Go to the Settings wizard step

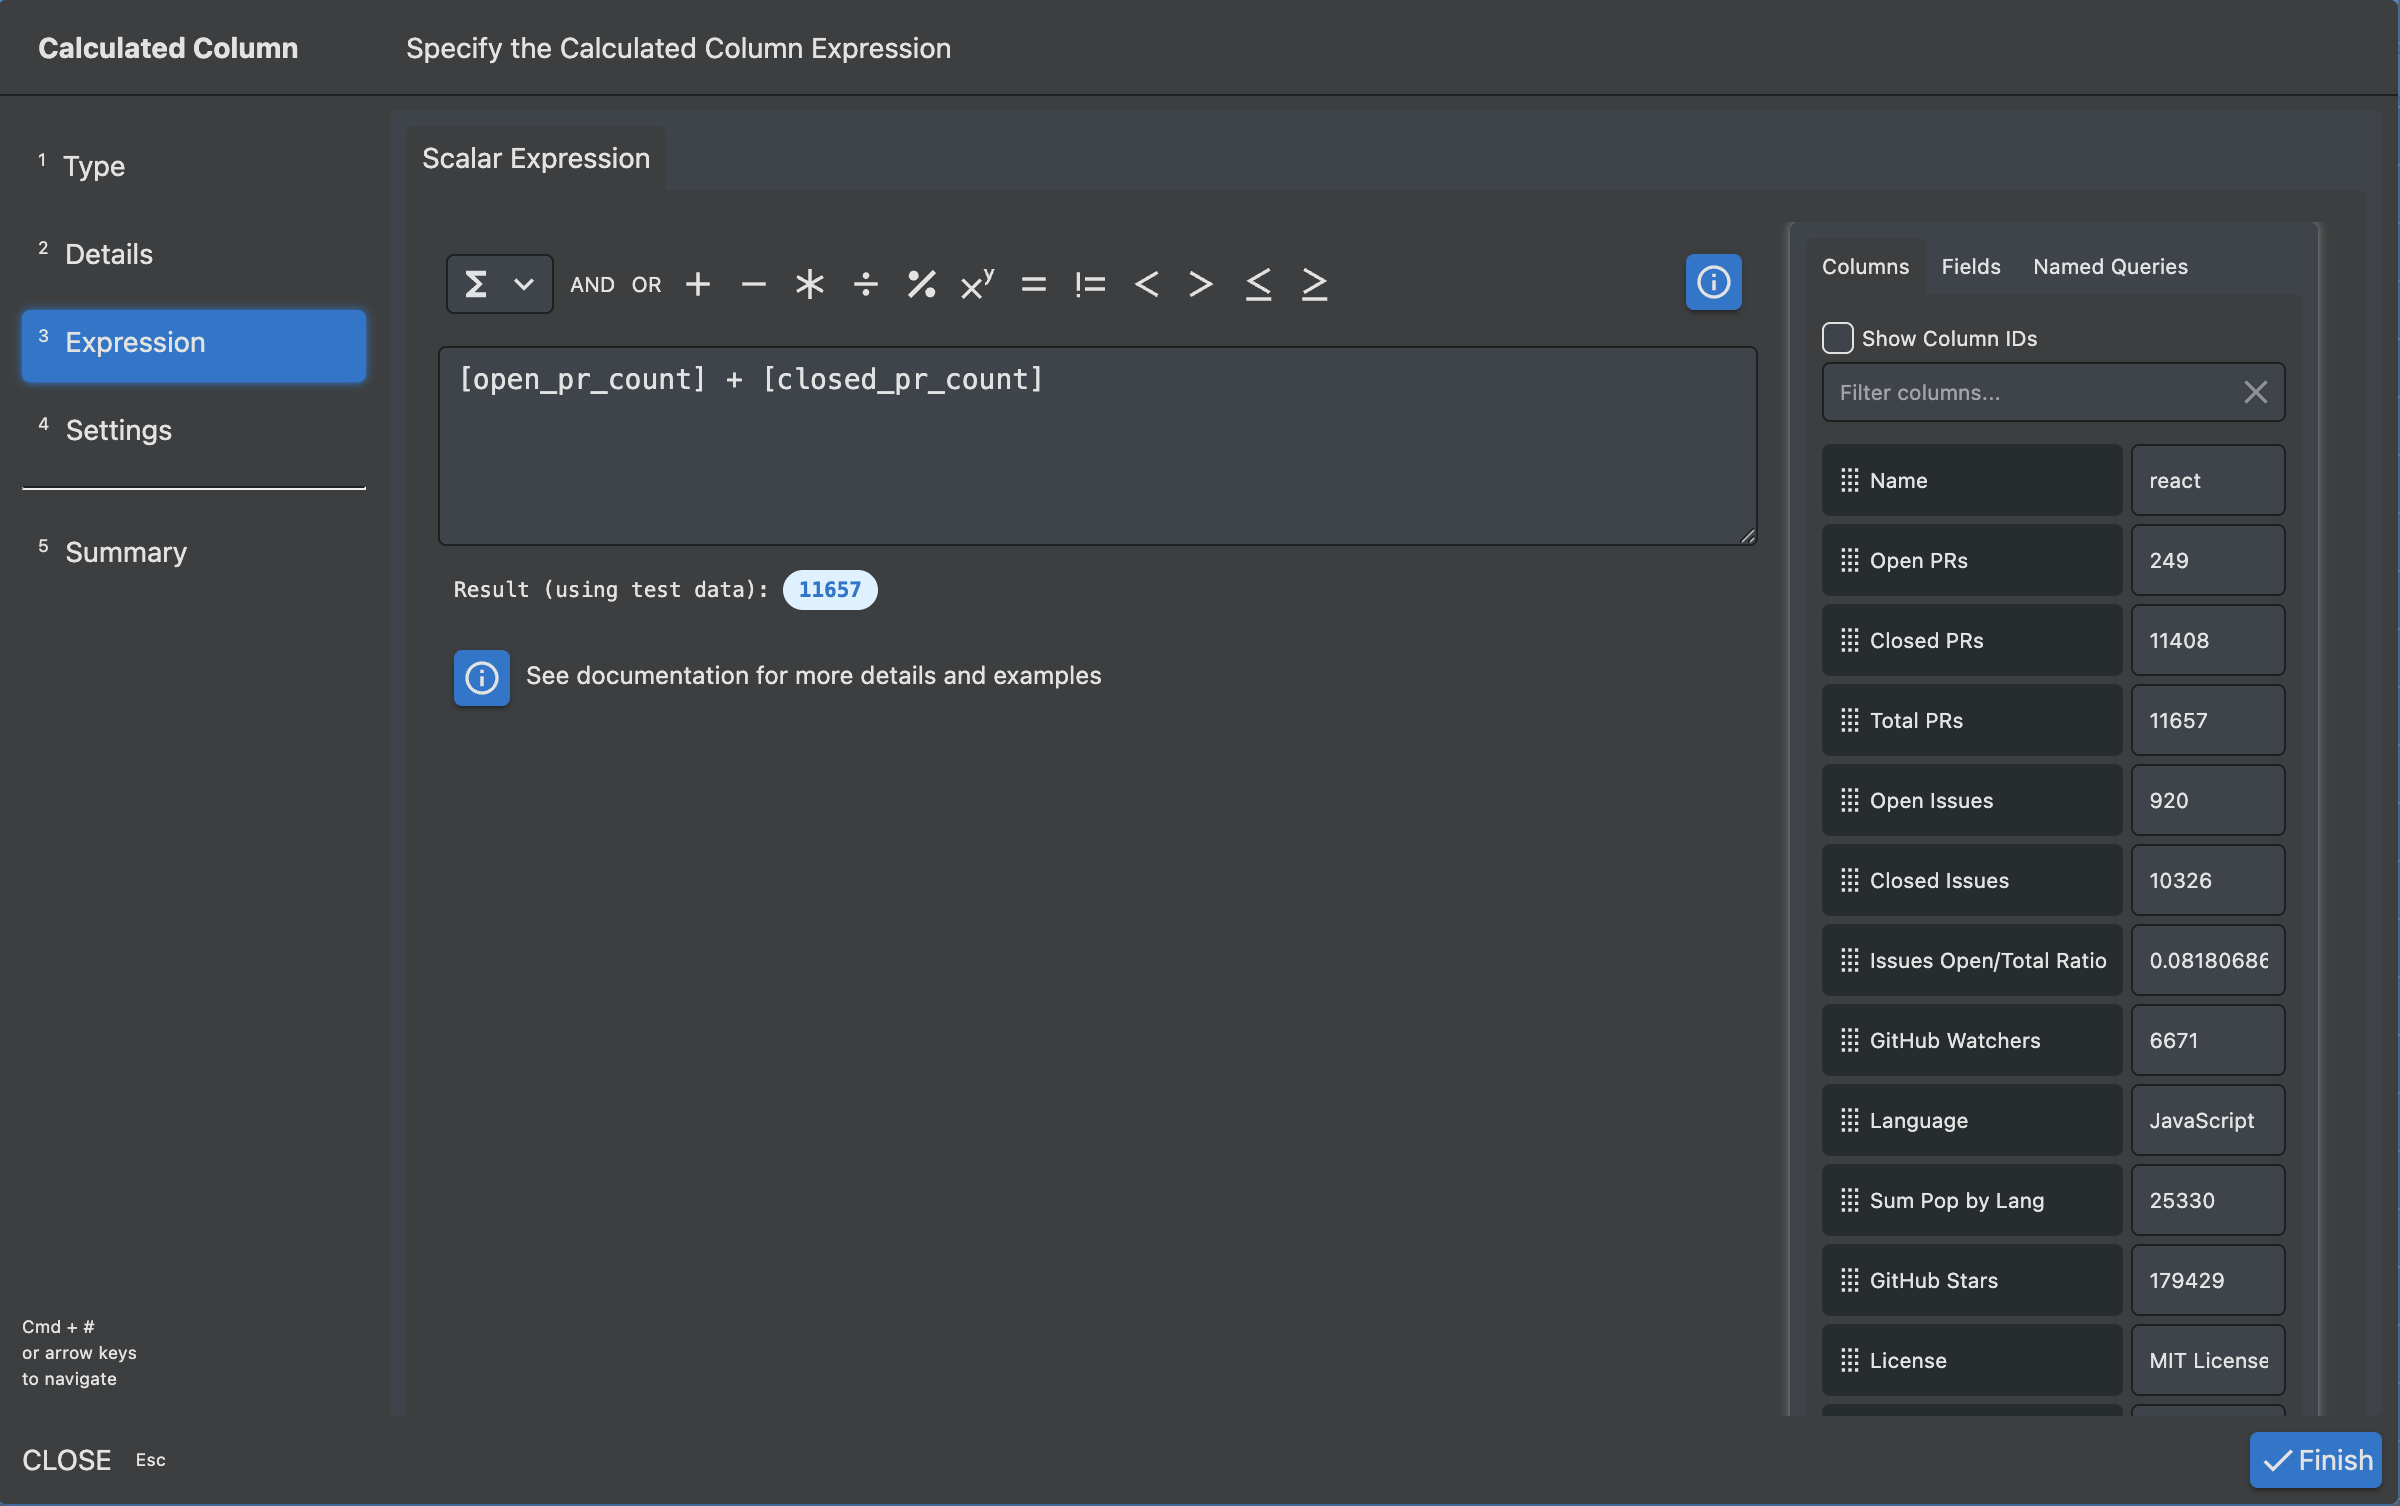point(118,430)
